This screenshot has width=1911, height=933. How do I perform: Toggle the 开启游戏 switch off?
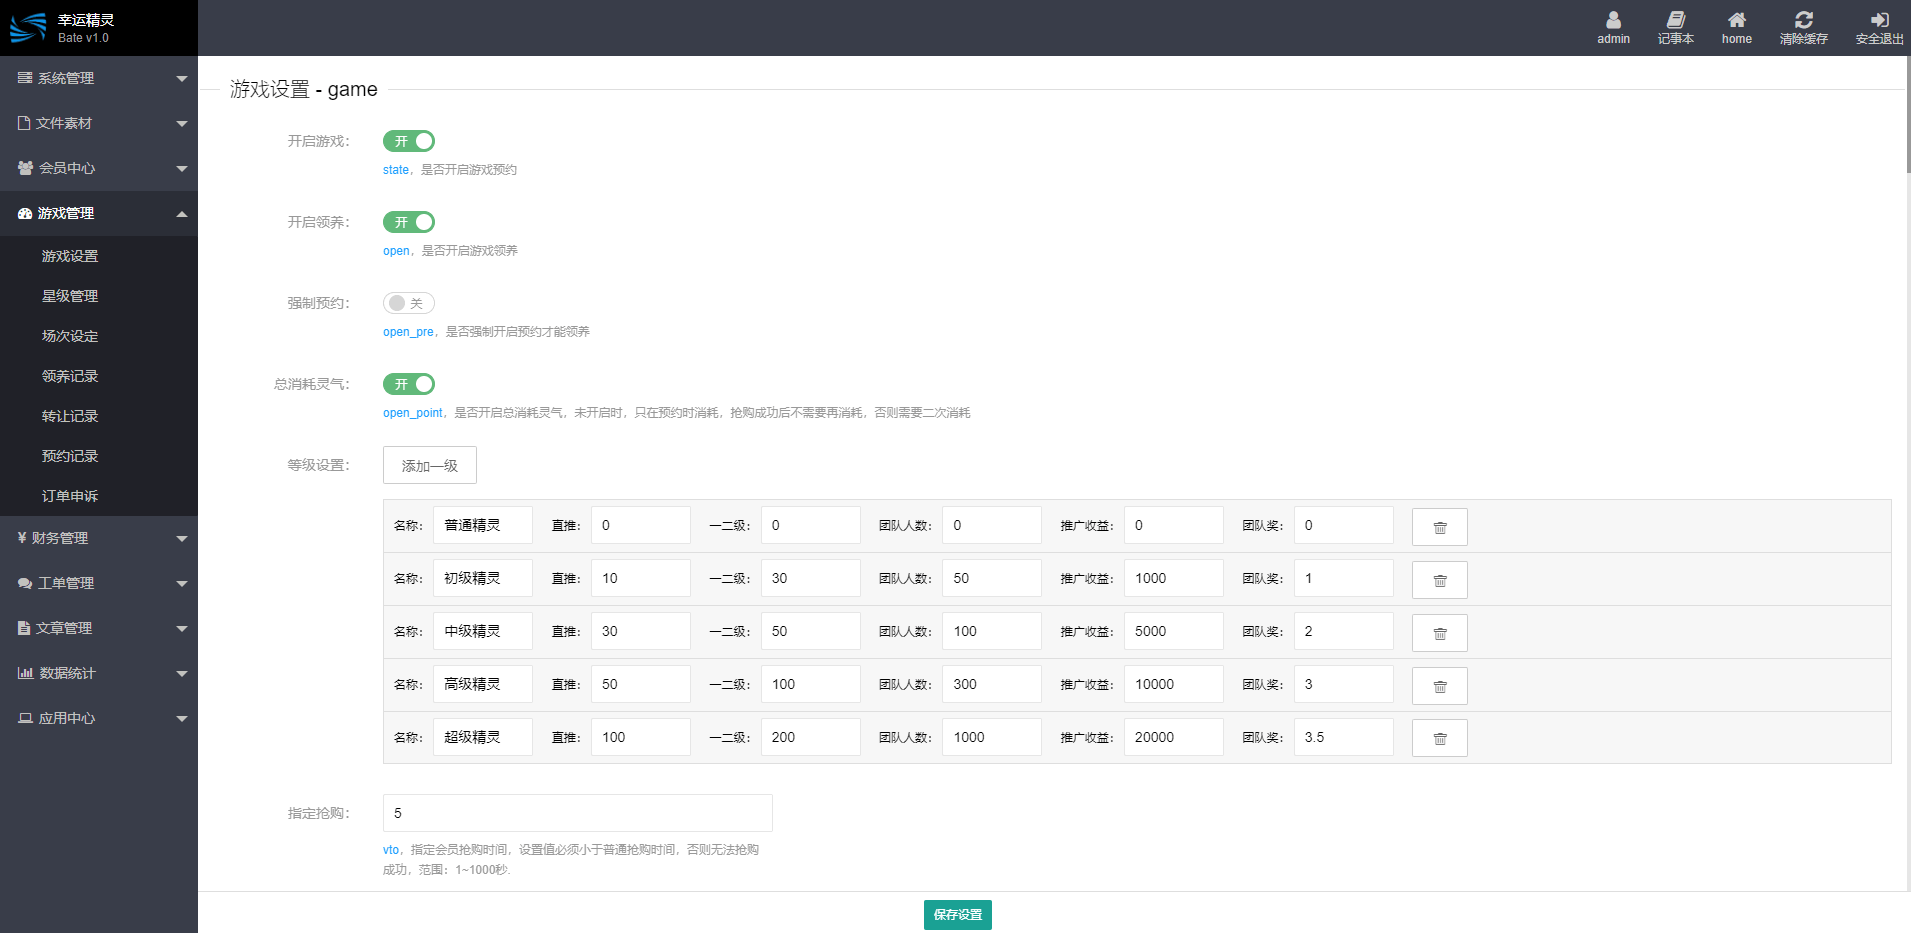pos(409,141)
